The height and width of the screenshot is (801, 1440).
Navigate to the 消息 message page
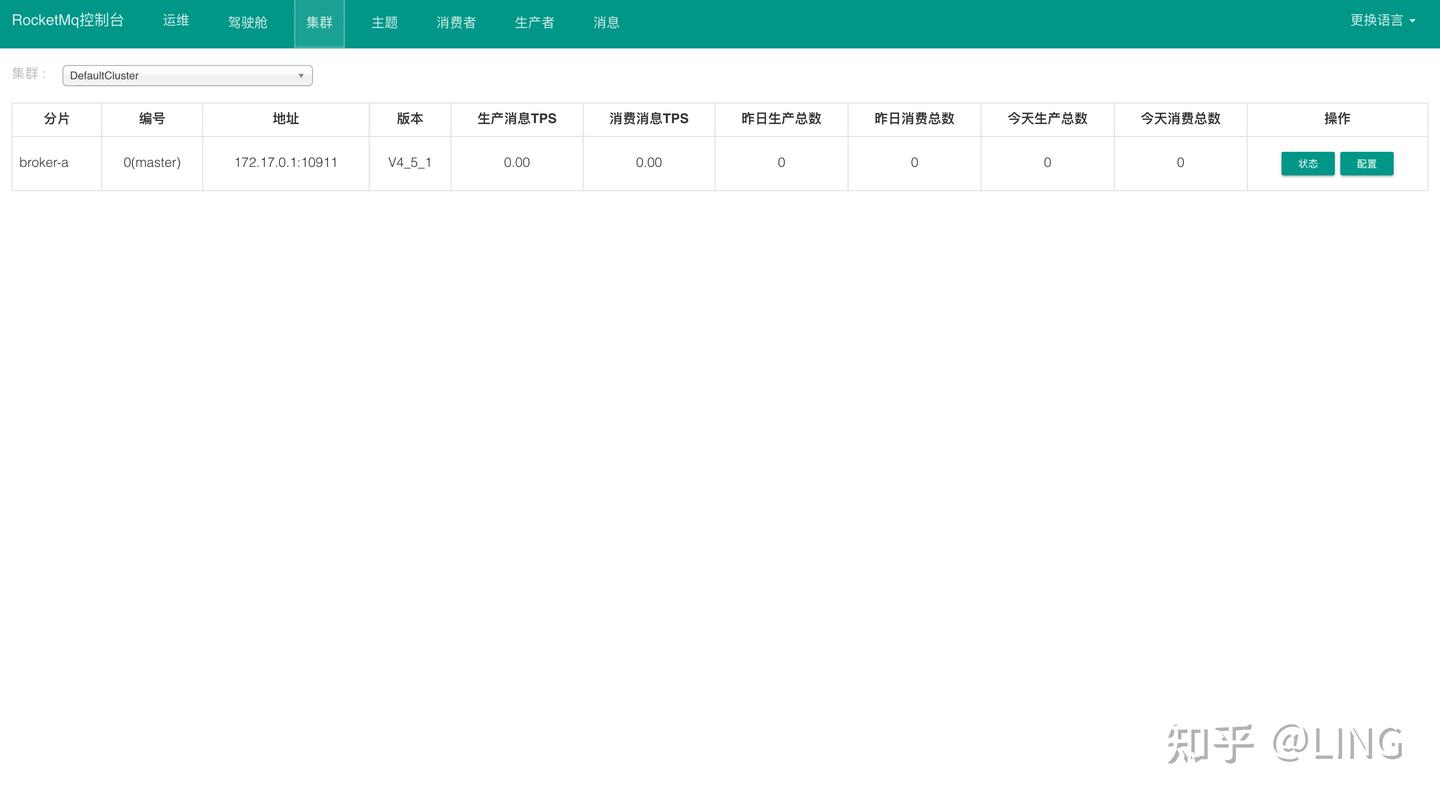click(x=606, y=22)
